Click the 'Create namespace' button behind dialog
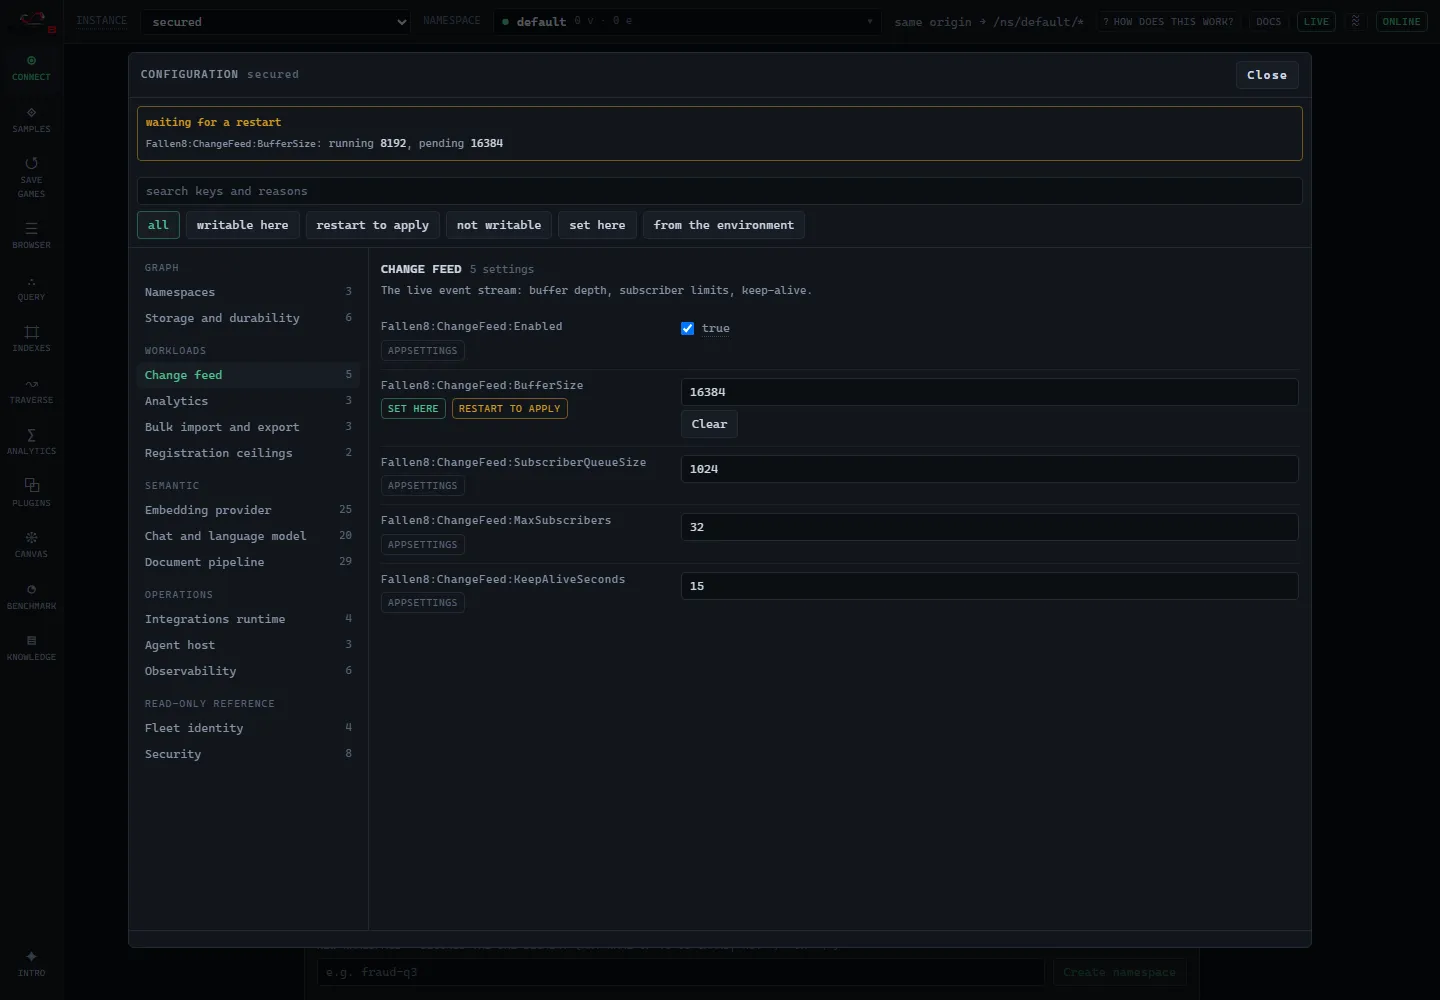 coord(1119,972)
